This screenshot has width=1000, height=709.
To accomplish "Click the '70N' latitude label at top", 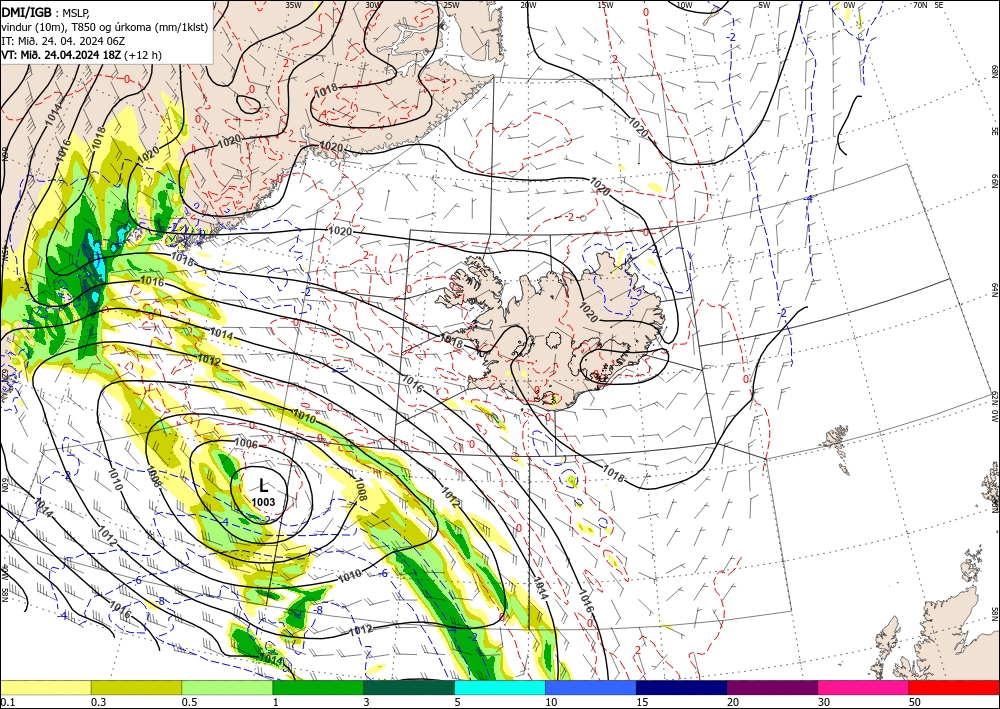I will click(x=920, y=5).
